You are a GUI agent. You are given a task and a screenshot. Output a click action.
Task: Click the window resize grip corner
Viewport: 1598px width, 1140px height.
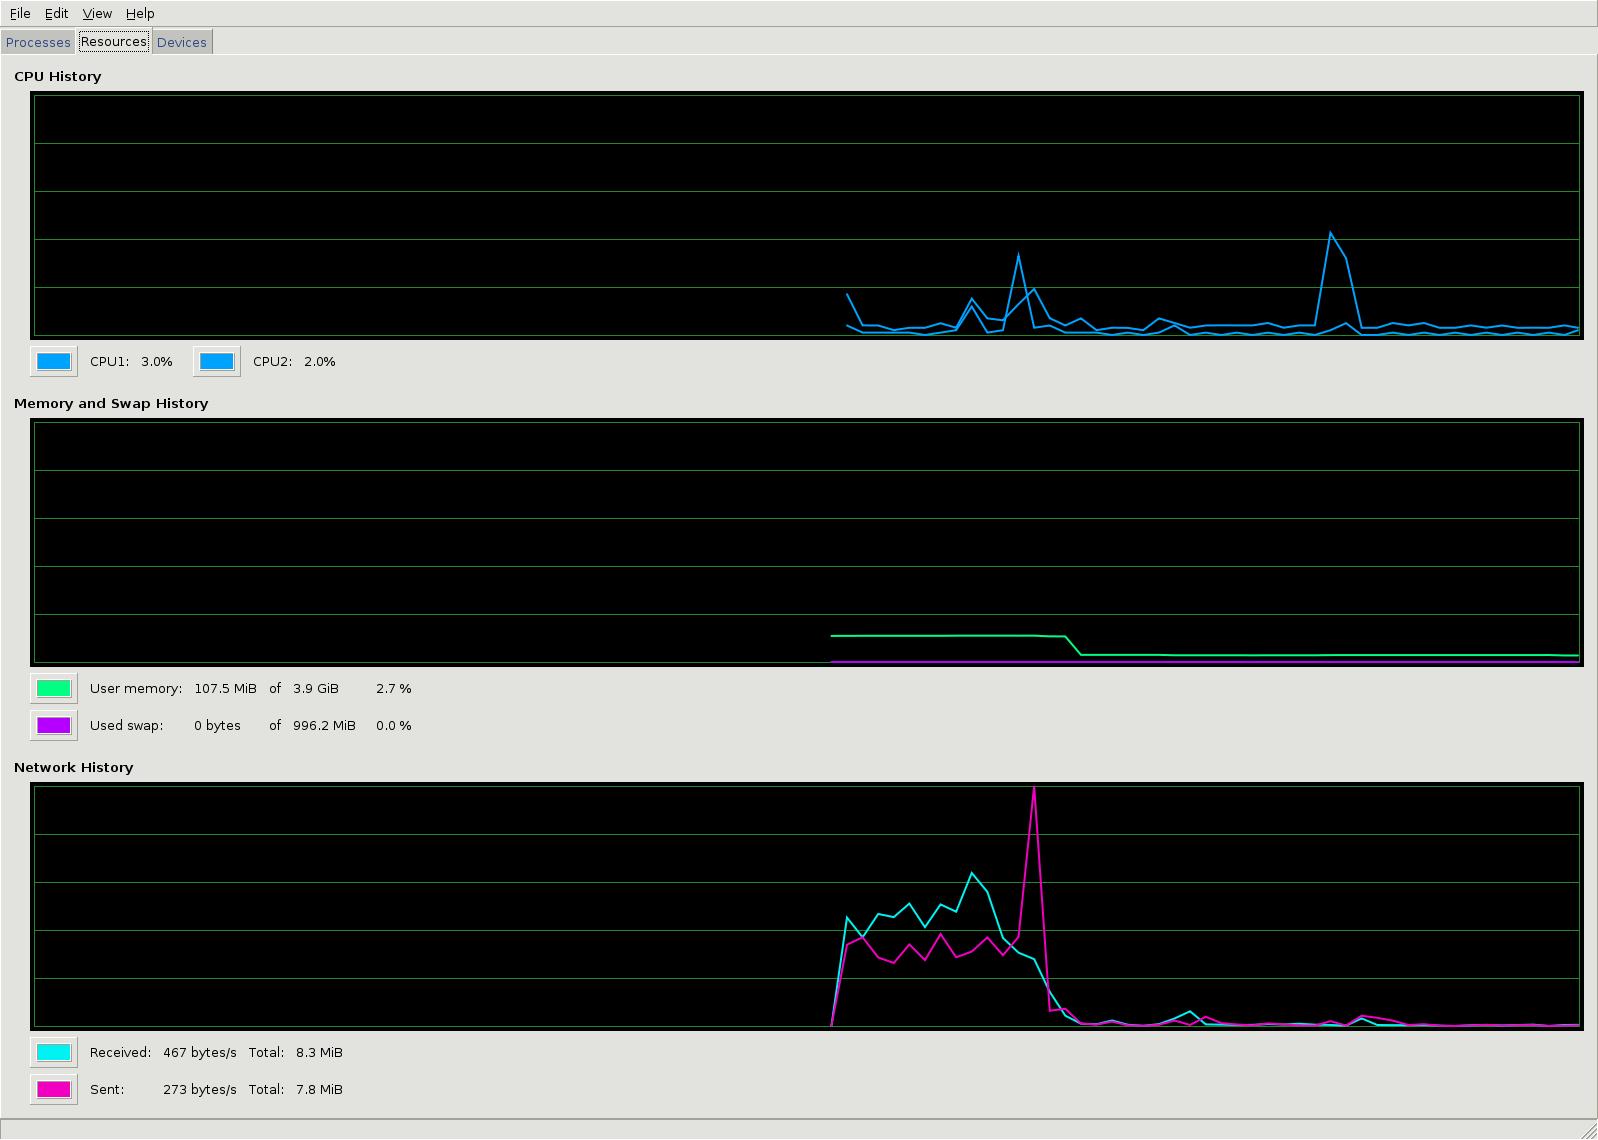(x=1588, y=1130)
